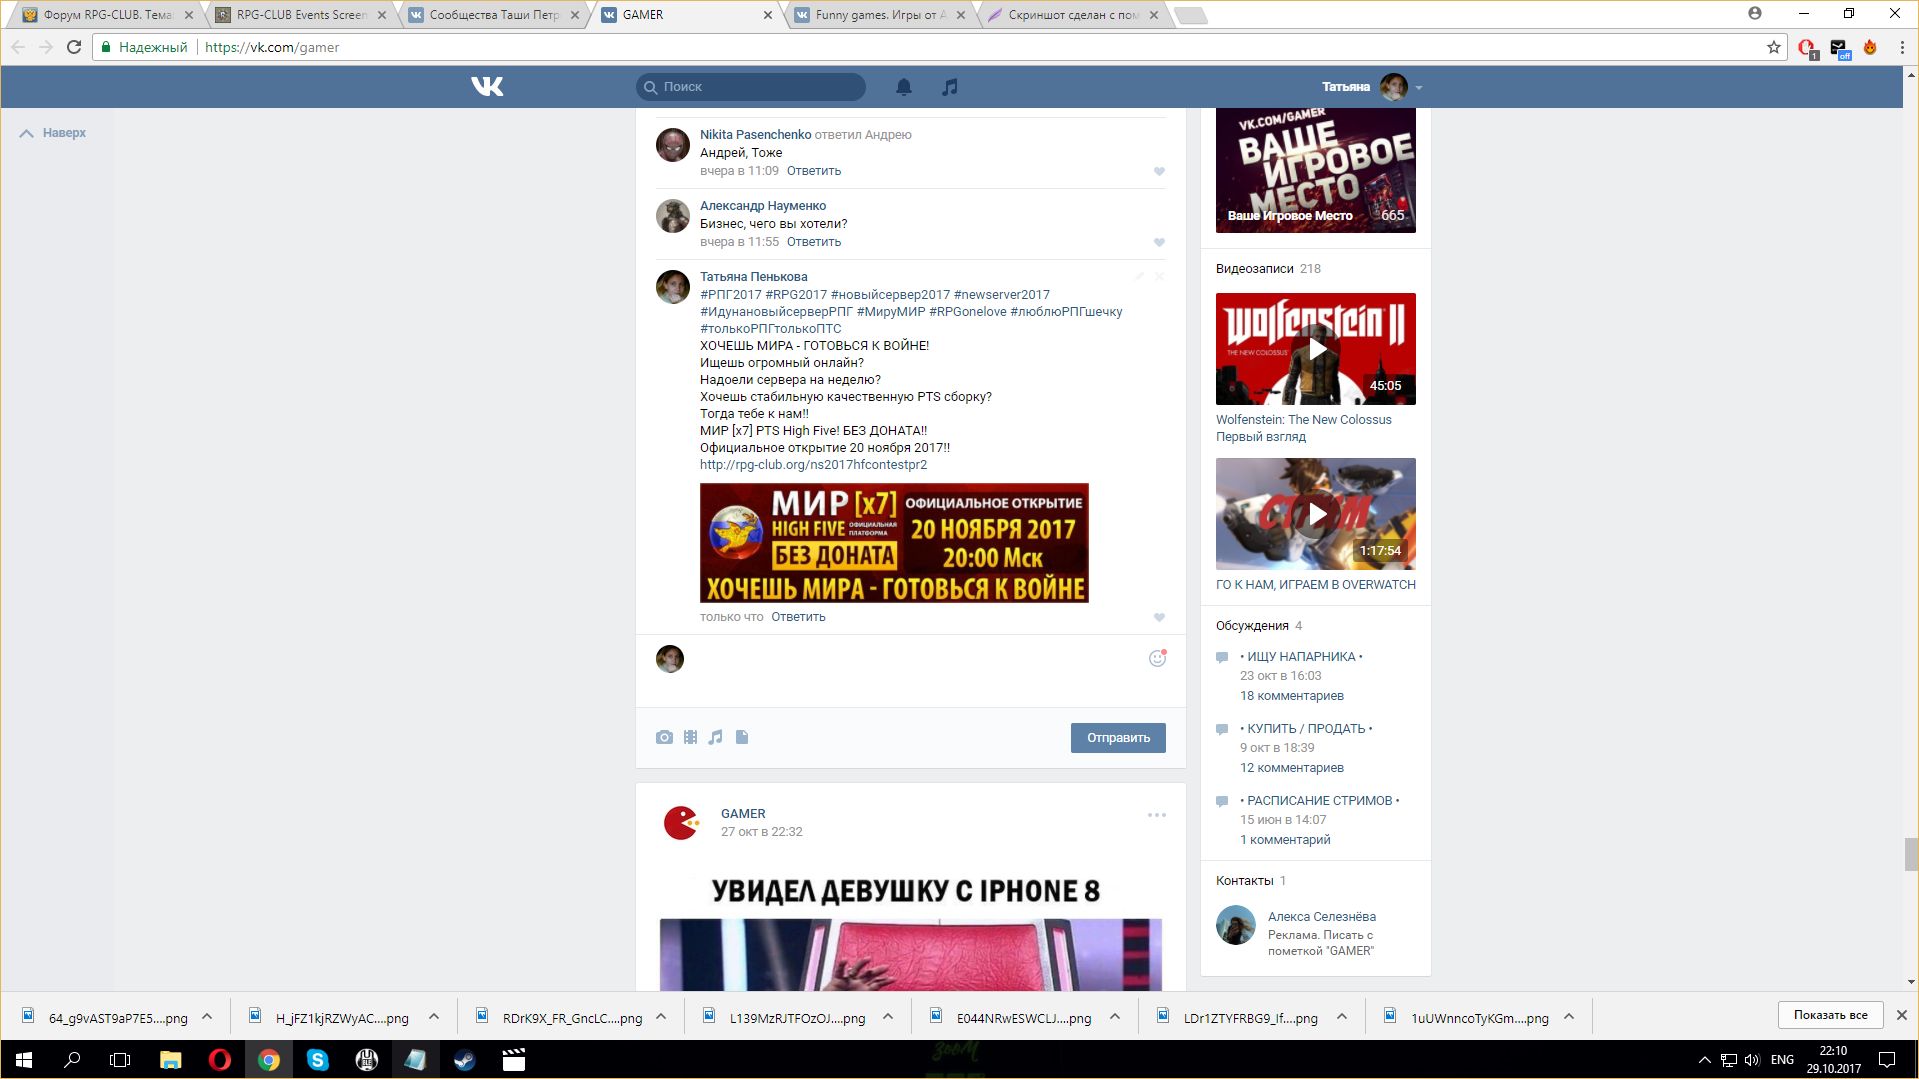Click the red Opera-style extension icon in toolbar
The width and height of the screenshot is (1919, 1079).
pos(1807,48)
